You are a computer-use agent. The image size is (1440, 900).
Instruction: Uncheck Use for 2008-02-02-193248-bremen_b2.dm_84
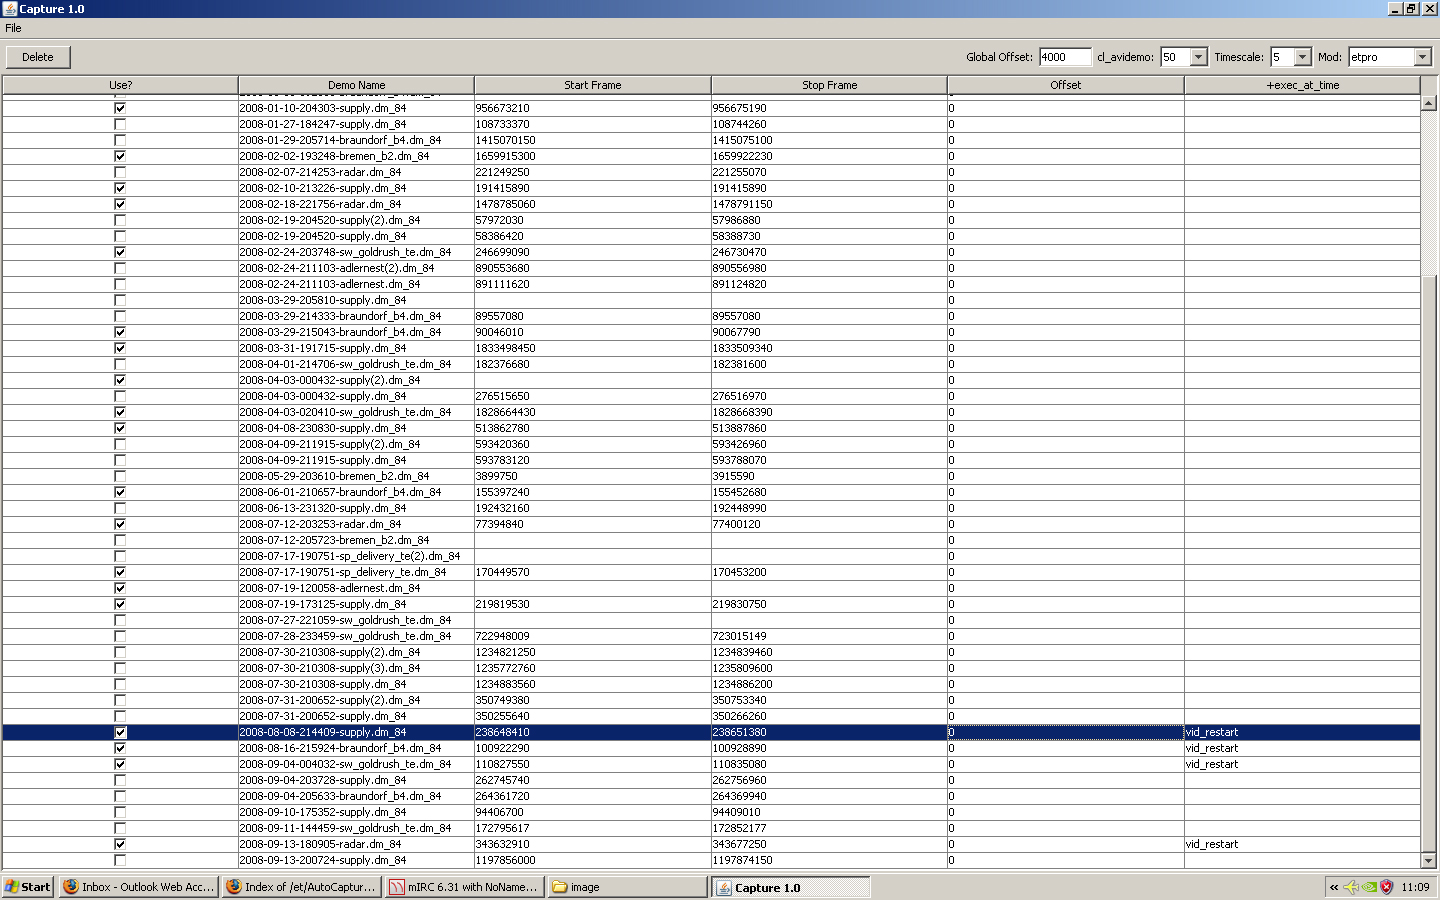(120, 156)
